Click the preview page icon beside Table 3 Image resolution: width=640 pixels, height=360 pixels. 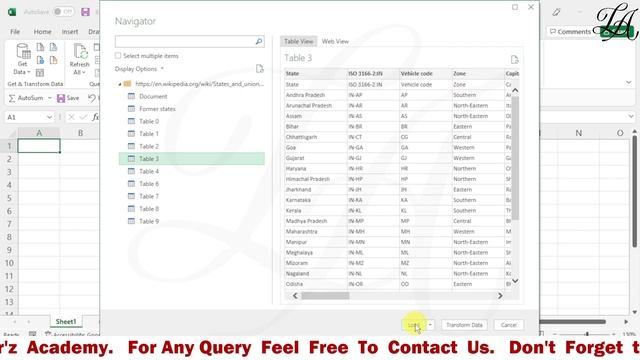[x=514, y=60]
